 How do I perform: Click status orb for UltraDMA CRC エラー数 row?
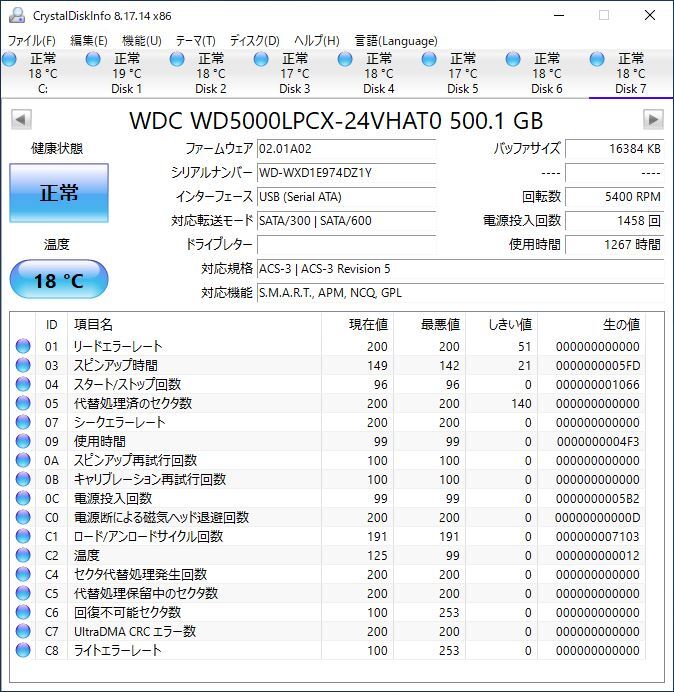pos(23,631)
